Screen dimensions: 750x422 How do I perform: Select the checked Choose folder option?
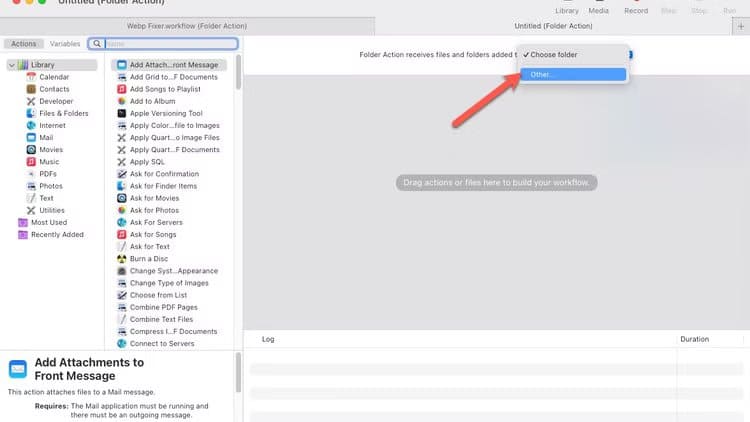pos(573,55)
